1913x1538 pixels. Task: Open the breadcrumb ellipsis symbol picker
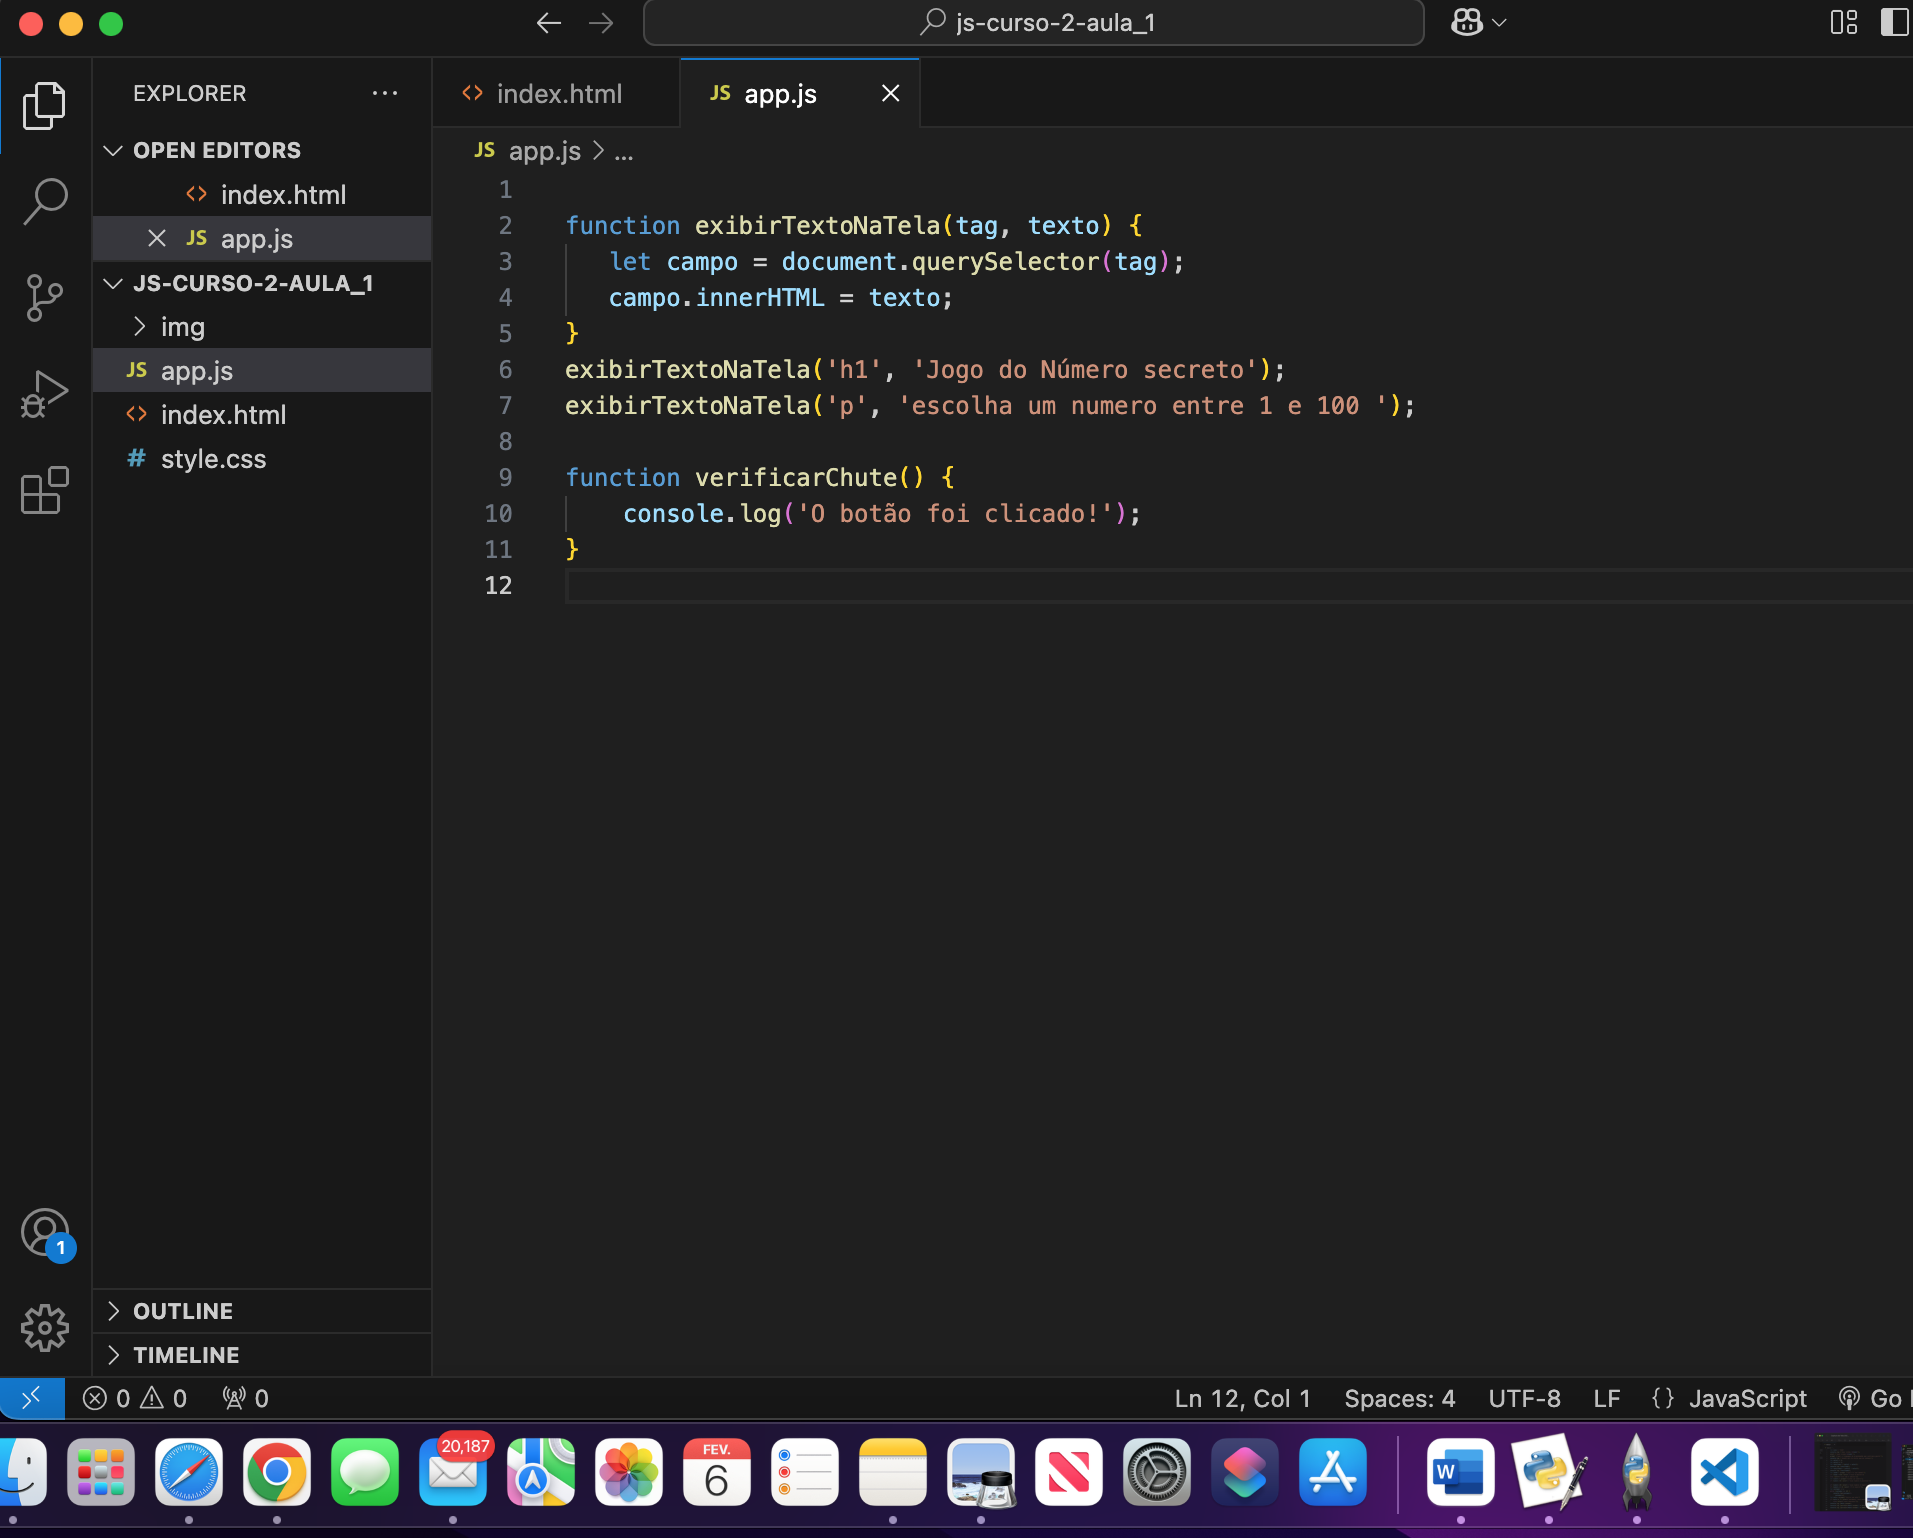(x=624, y=152)
